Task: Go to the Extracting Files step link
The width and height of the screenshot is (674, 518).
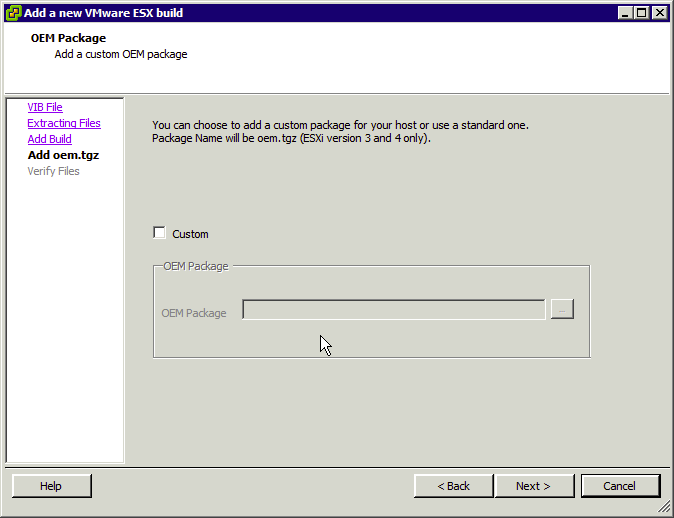Action: click(x=64, y=123)
